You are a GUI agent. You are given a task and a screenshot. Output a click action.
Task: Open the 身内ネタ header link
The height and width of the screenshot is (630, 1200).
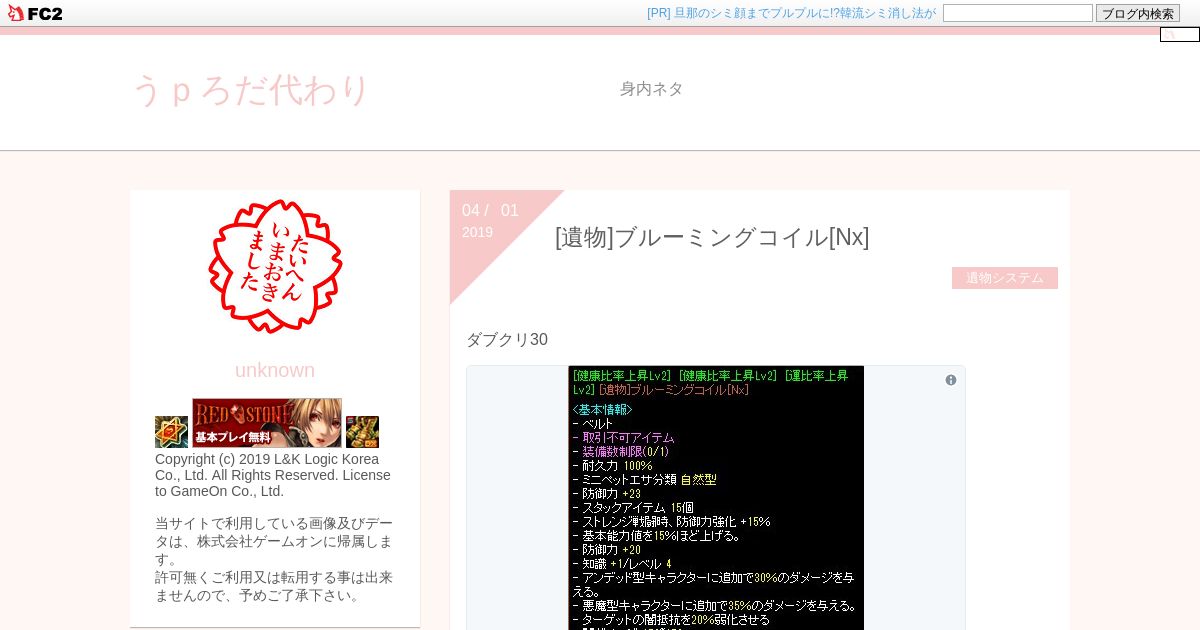(651, 89)
